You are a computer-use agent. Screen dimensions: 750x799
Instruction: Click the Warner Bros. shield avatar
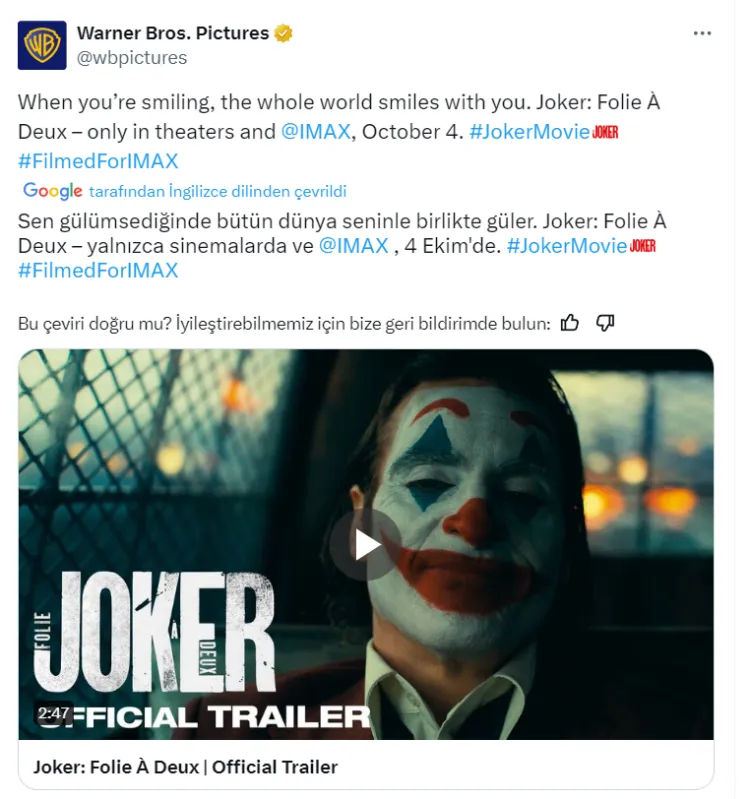(x=42, y=45)
